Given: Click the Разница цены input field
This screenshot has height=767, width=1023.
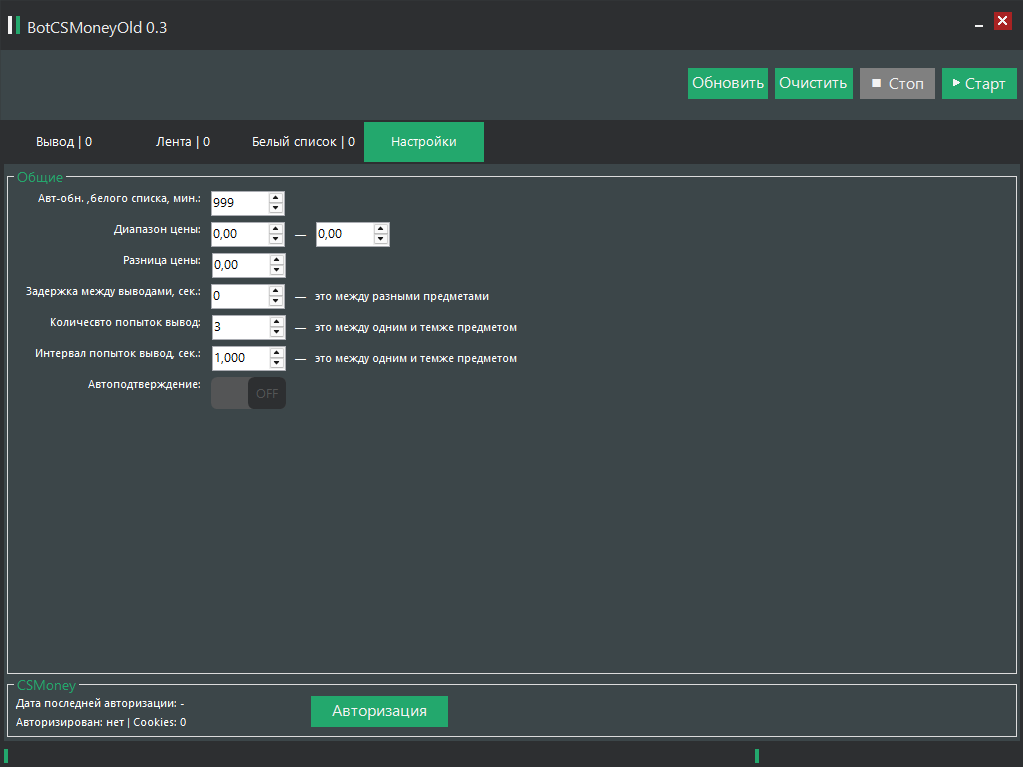Looking at the screenshot, I should (240, 265).
